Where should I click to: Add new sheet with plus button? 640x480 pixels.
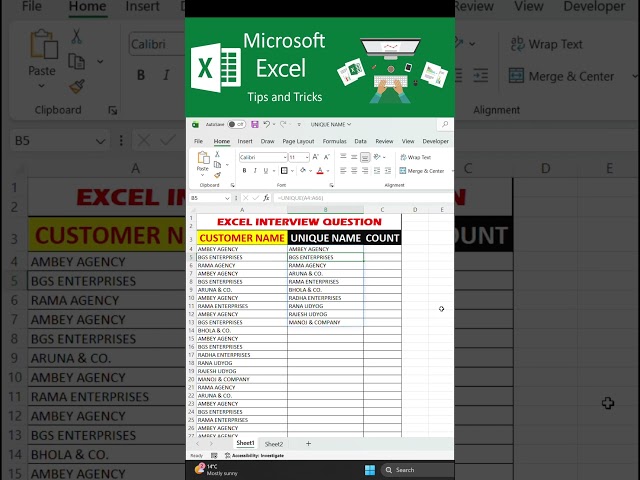pyautogui.click(x=309, y=444)
